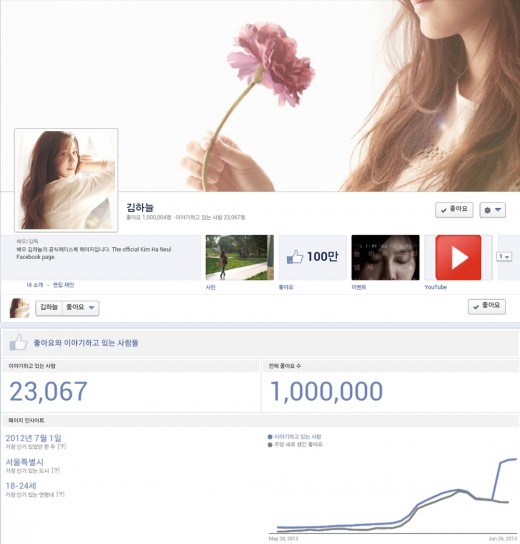Click the page name 김하늘 heading
The width and height of the screenshot is (520, 544).
[x=140, y=207]
